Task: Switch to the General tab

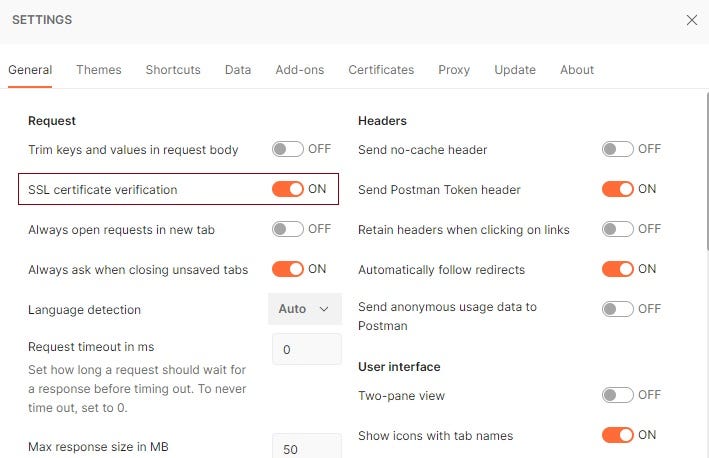Action: click(x=30, y=70)
